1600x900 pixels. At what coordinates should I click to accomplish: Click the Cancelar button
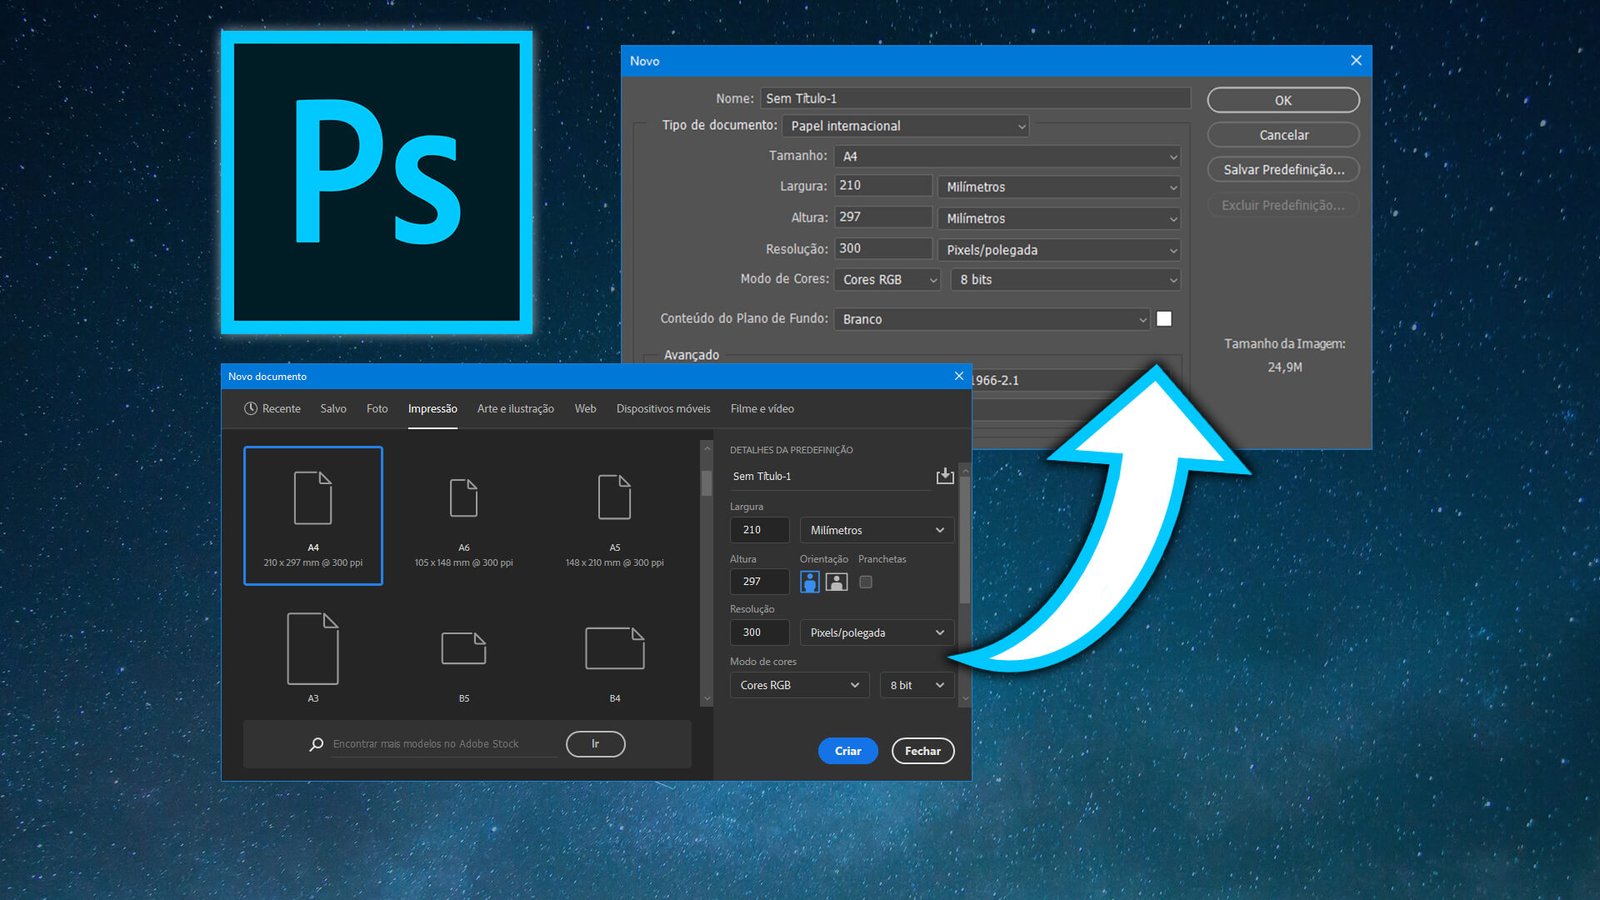click(1283, 134)
